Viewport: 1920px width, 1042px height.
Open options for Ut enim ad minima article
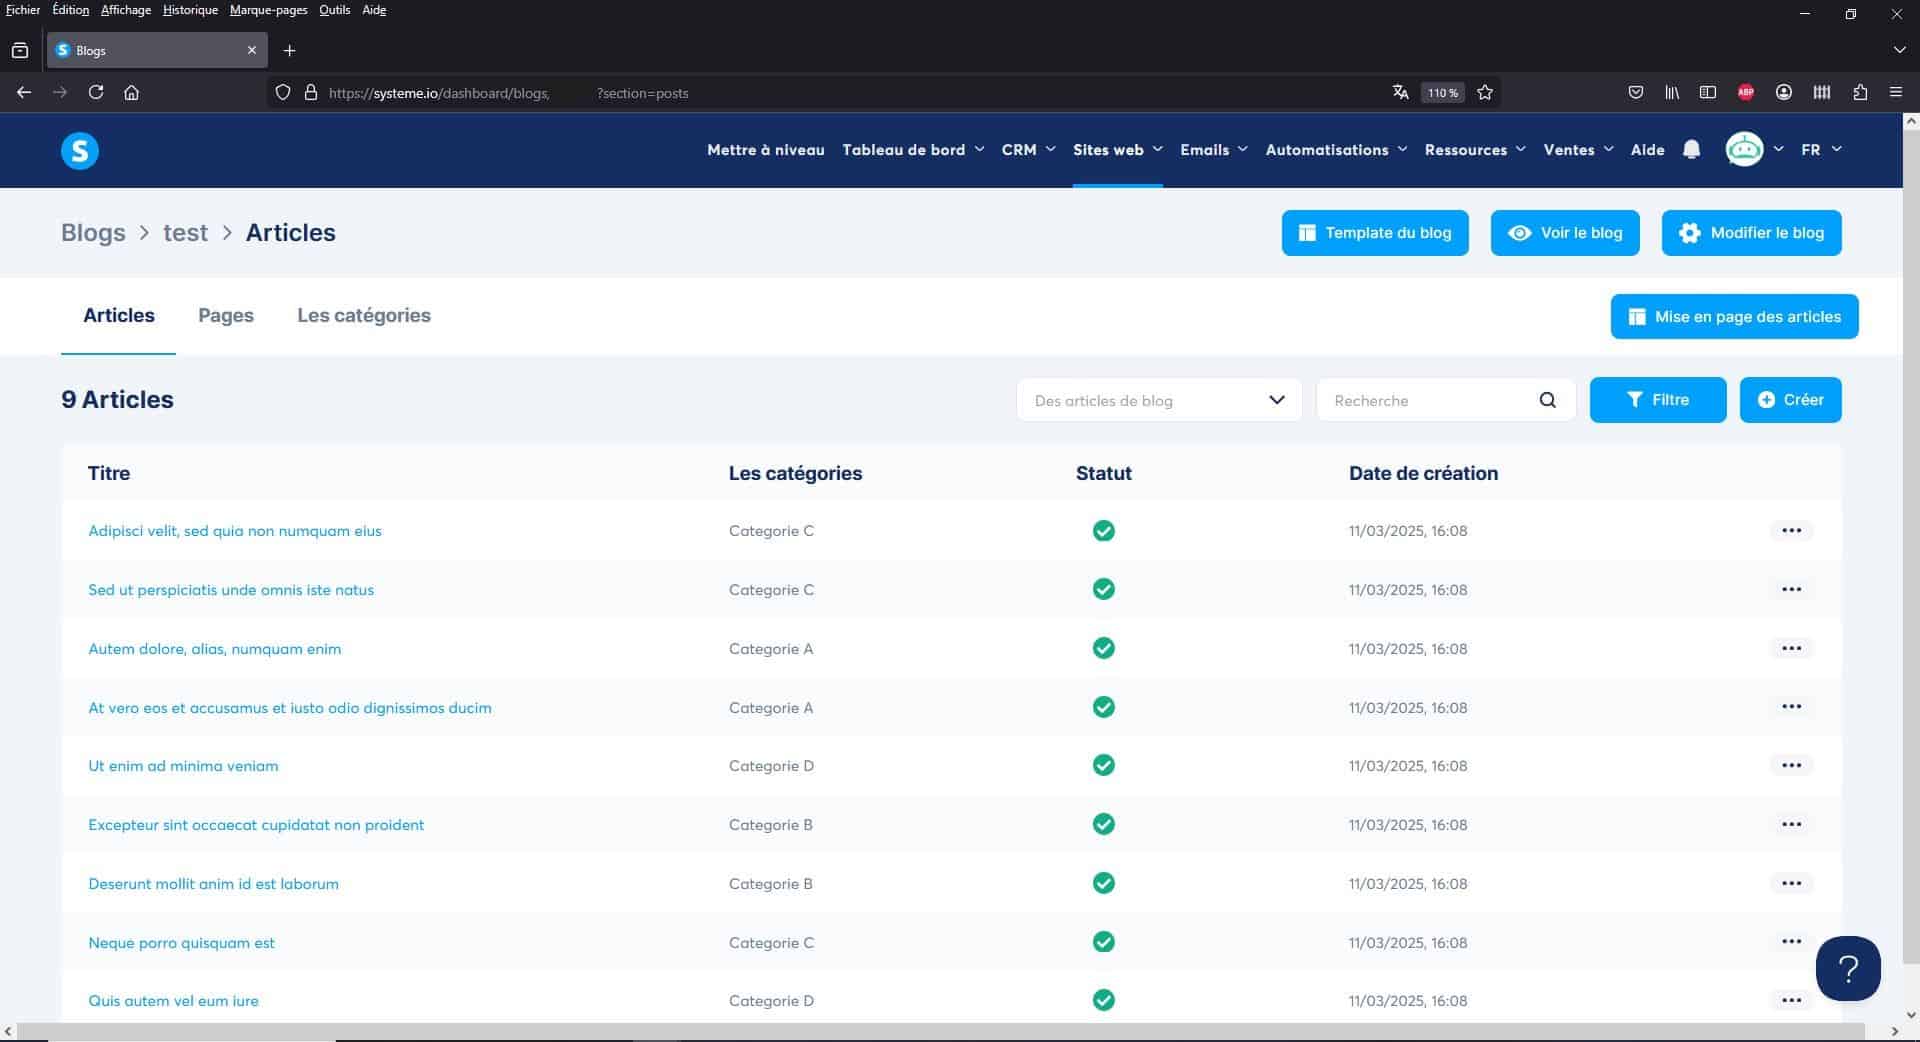(1791, 766)
